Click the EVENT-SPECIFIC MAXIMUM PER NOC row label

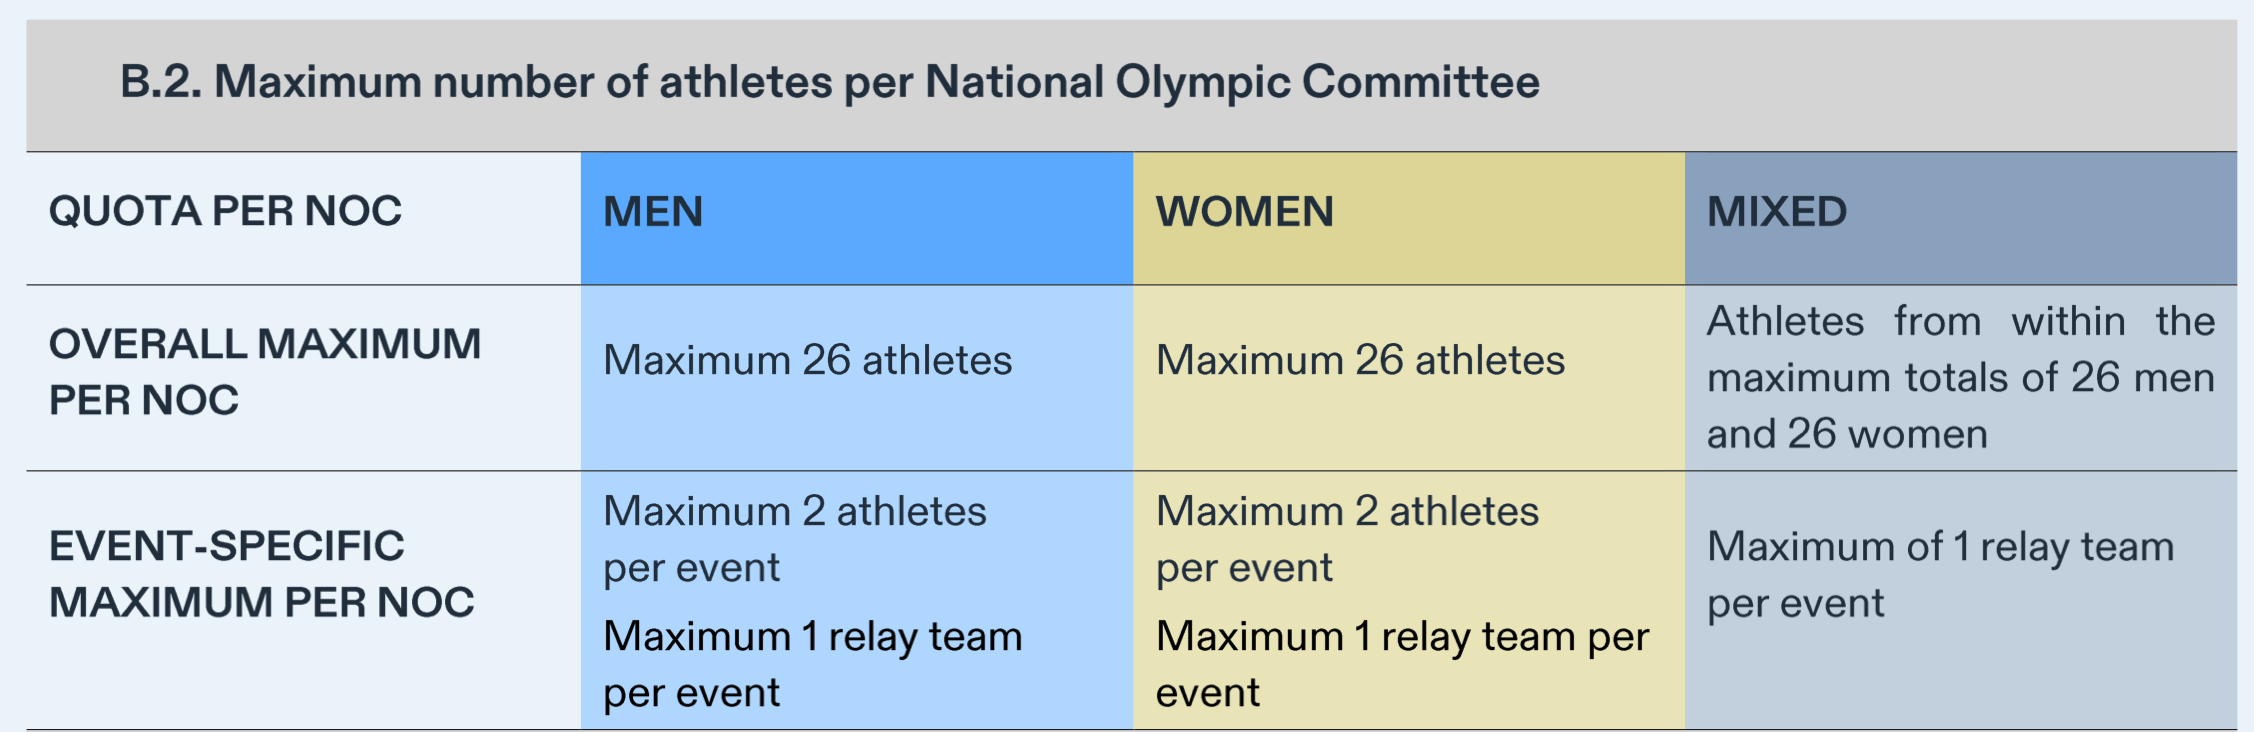[x=261, y=574]
